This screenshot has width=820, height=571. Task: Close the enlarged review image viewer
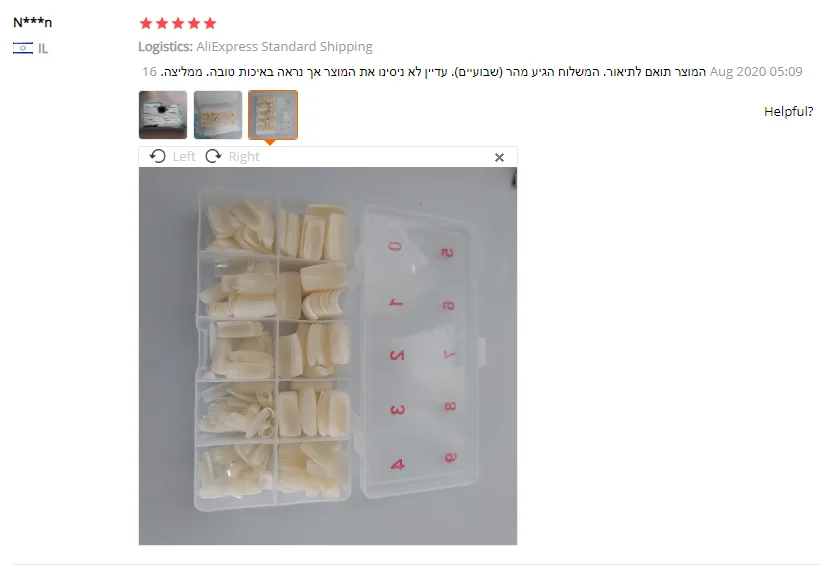click(499, 157)
